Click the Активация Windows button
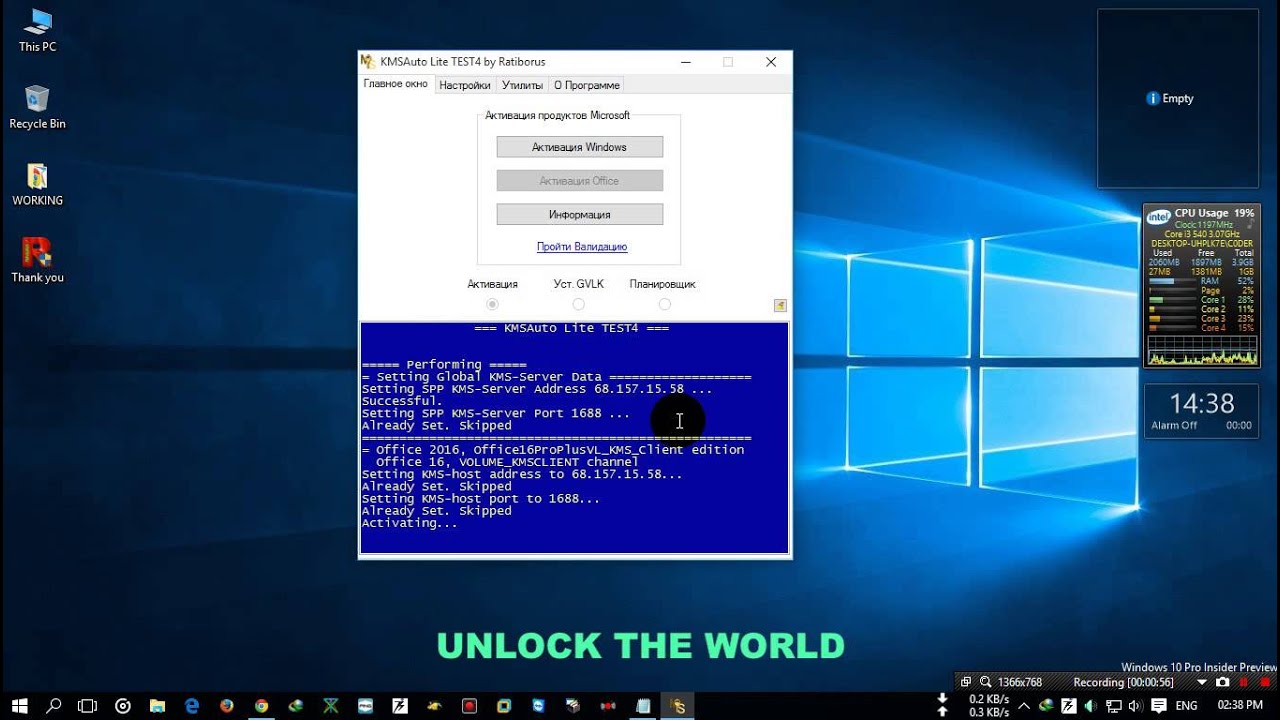This screenshot has height=720, width=1280. point(580,147)
